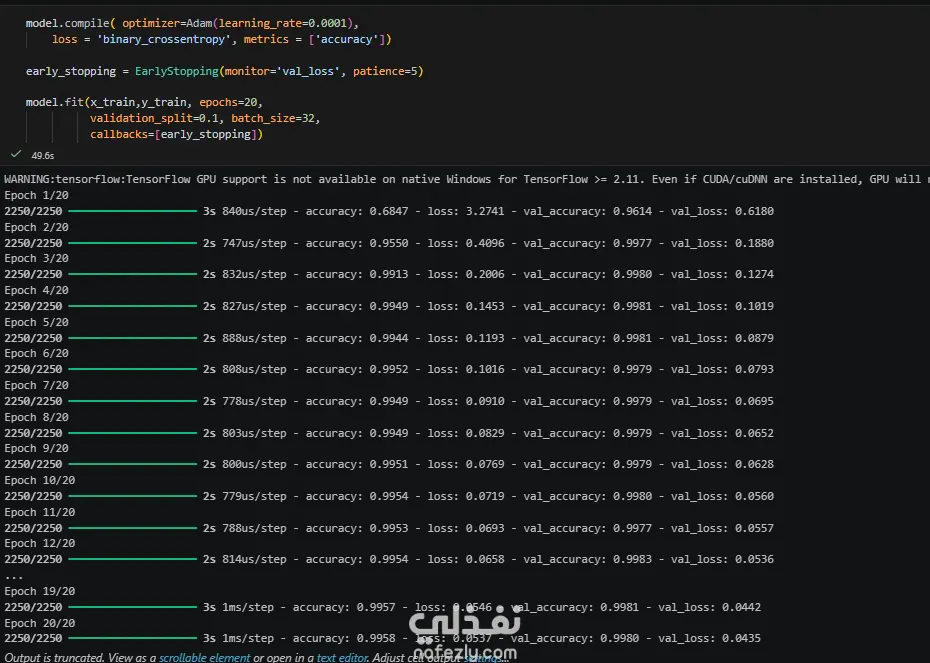Screen dimensions: 930x663
Task: Click 'val_loss: 0.1880' in epoch 2 row
Action: [722, 243]
